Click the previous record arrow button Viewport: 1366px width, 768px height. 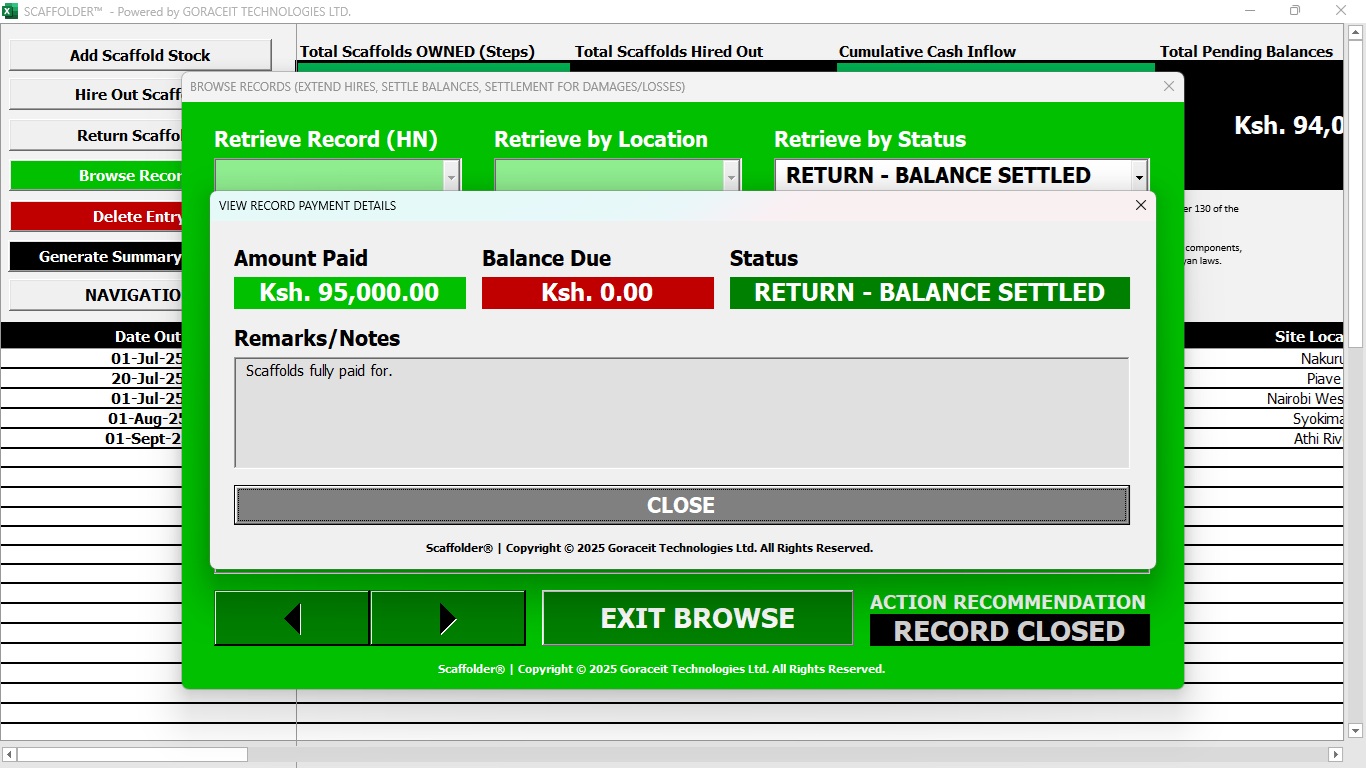[292, 618]
